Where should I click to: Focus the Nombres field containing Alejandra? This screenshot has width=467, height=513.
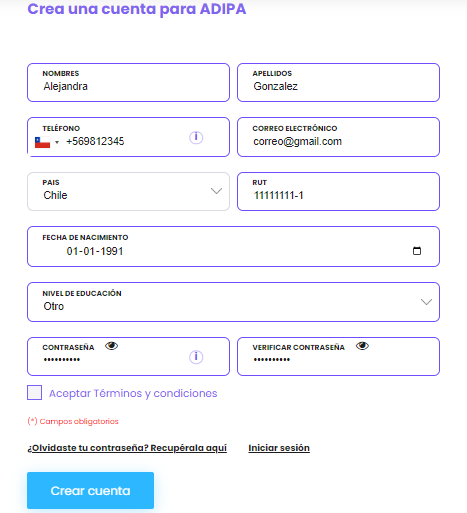128,82
